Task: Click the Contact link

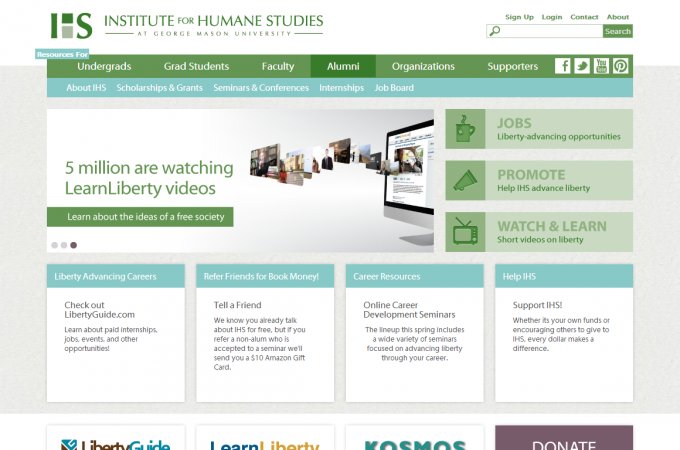Action: pyautogui.click(x=584, y=17)
